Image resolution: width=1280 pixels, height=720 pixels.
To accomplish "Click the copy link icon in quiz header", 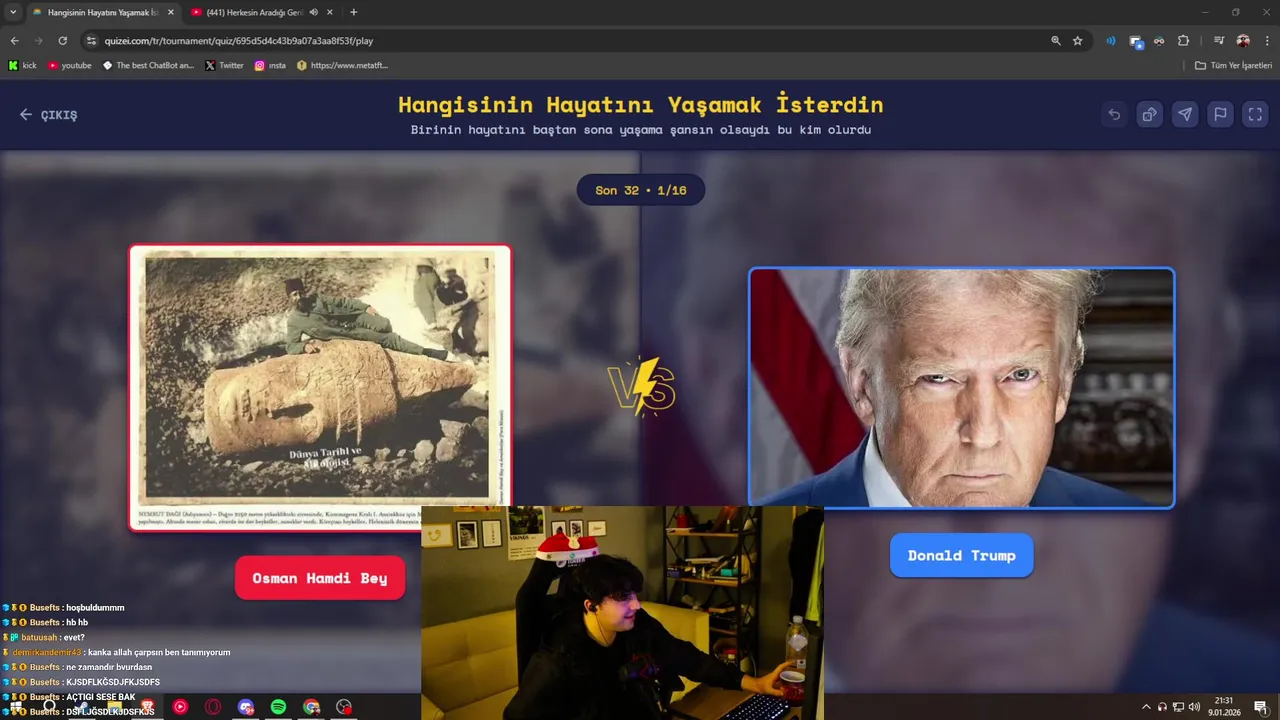I will point(1149,114).
